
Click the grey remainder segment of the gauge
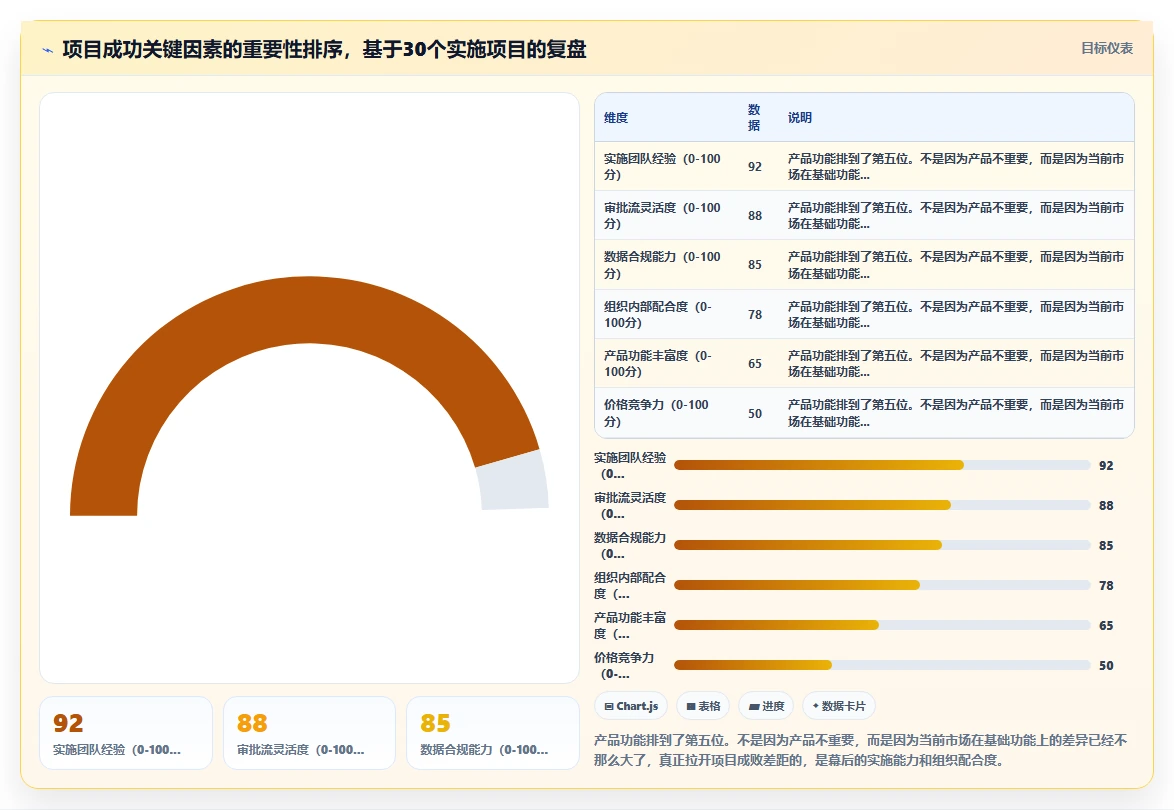coord(514,481)
